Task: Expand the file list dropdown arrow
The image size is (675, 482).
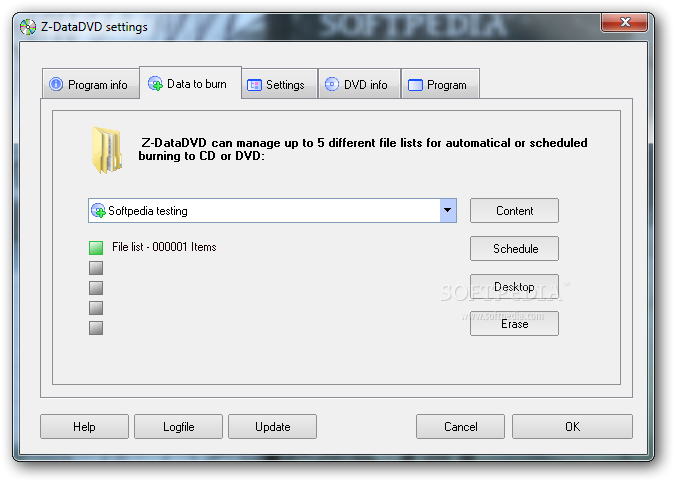Action: pos(448,210)
